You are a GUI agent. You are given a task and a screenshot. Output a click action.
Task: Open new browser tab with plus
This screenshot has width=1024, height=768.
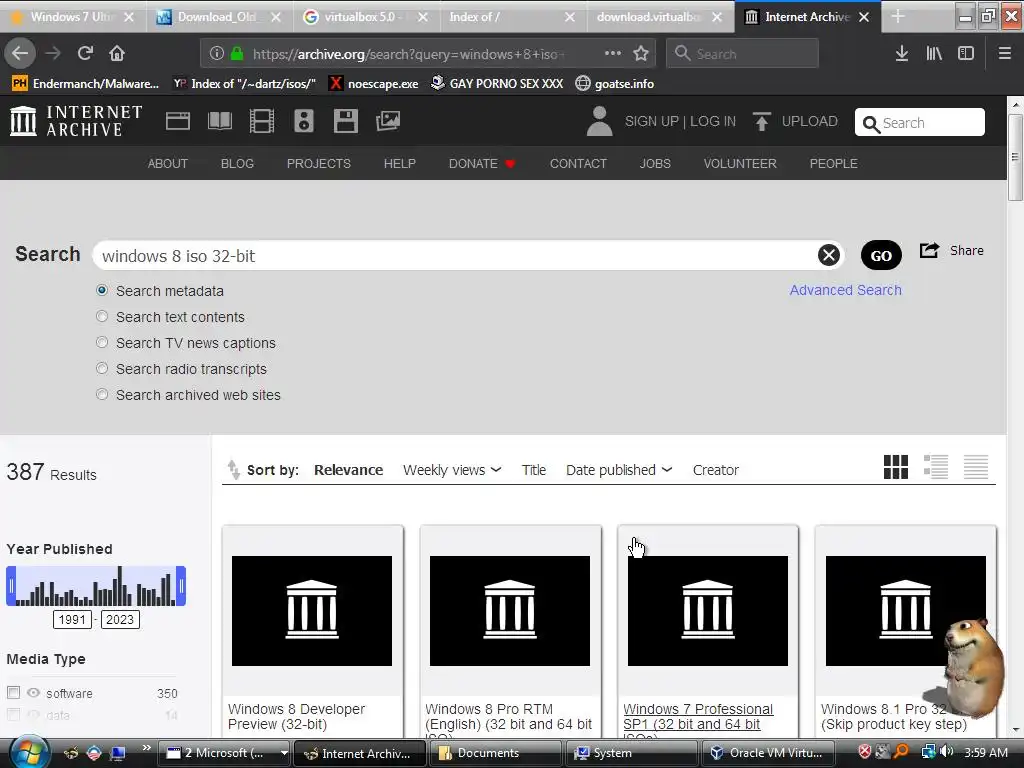898,17
